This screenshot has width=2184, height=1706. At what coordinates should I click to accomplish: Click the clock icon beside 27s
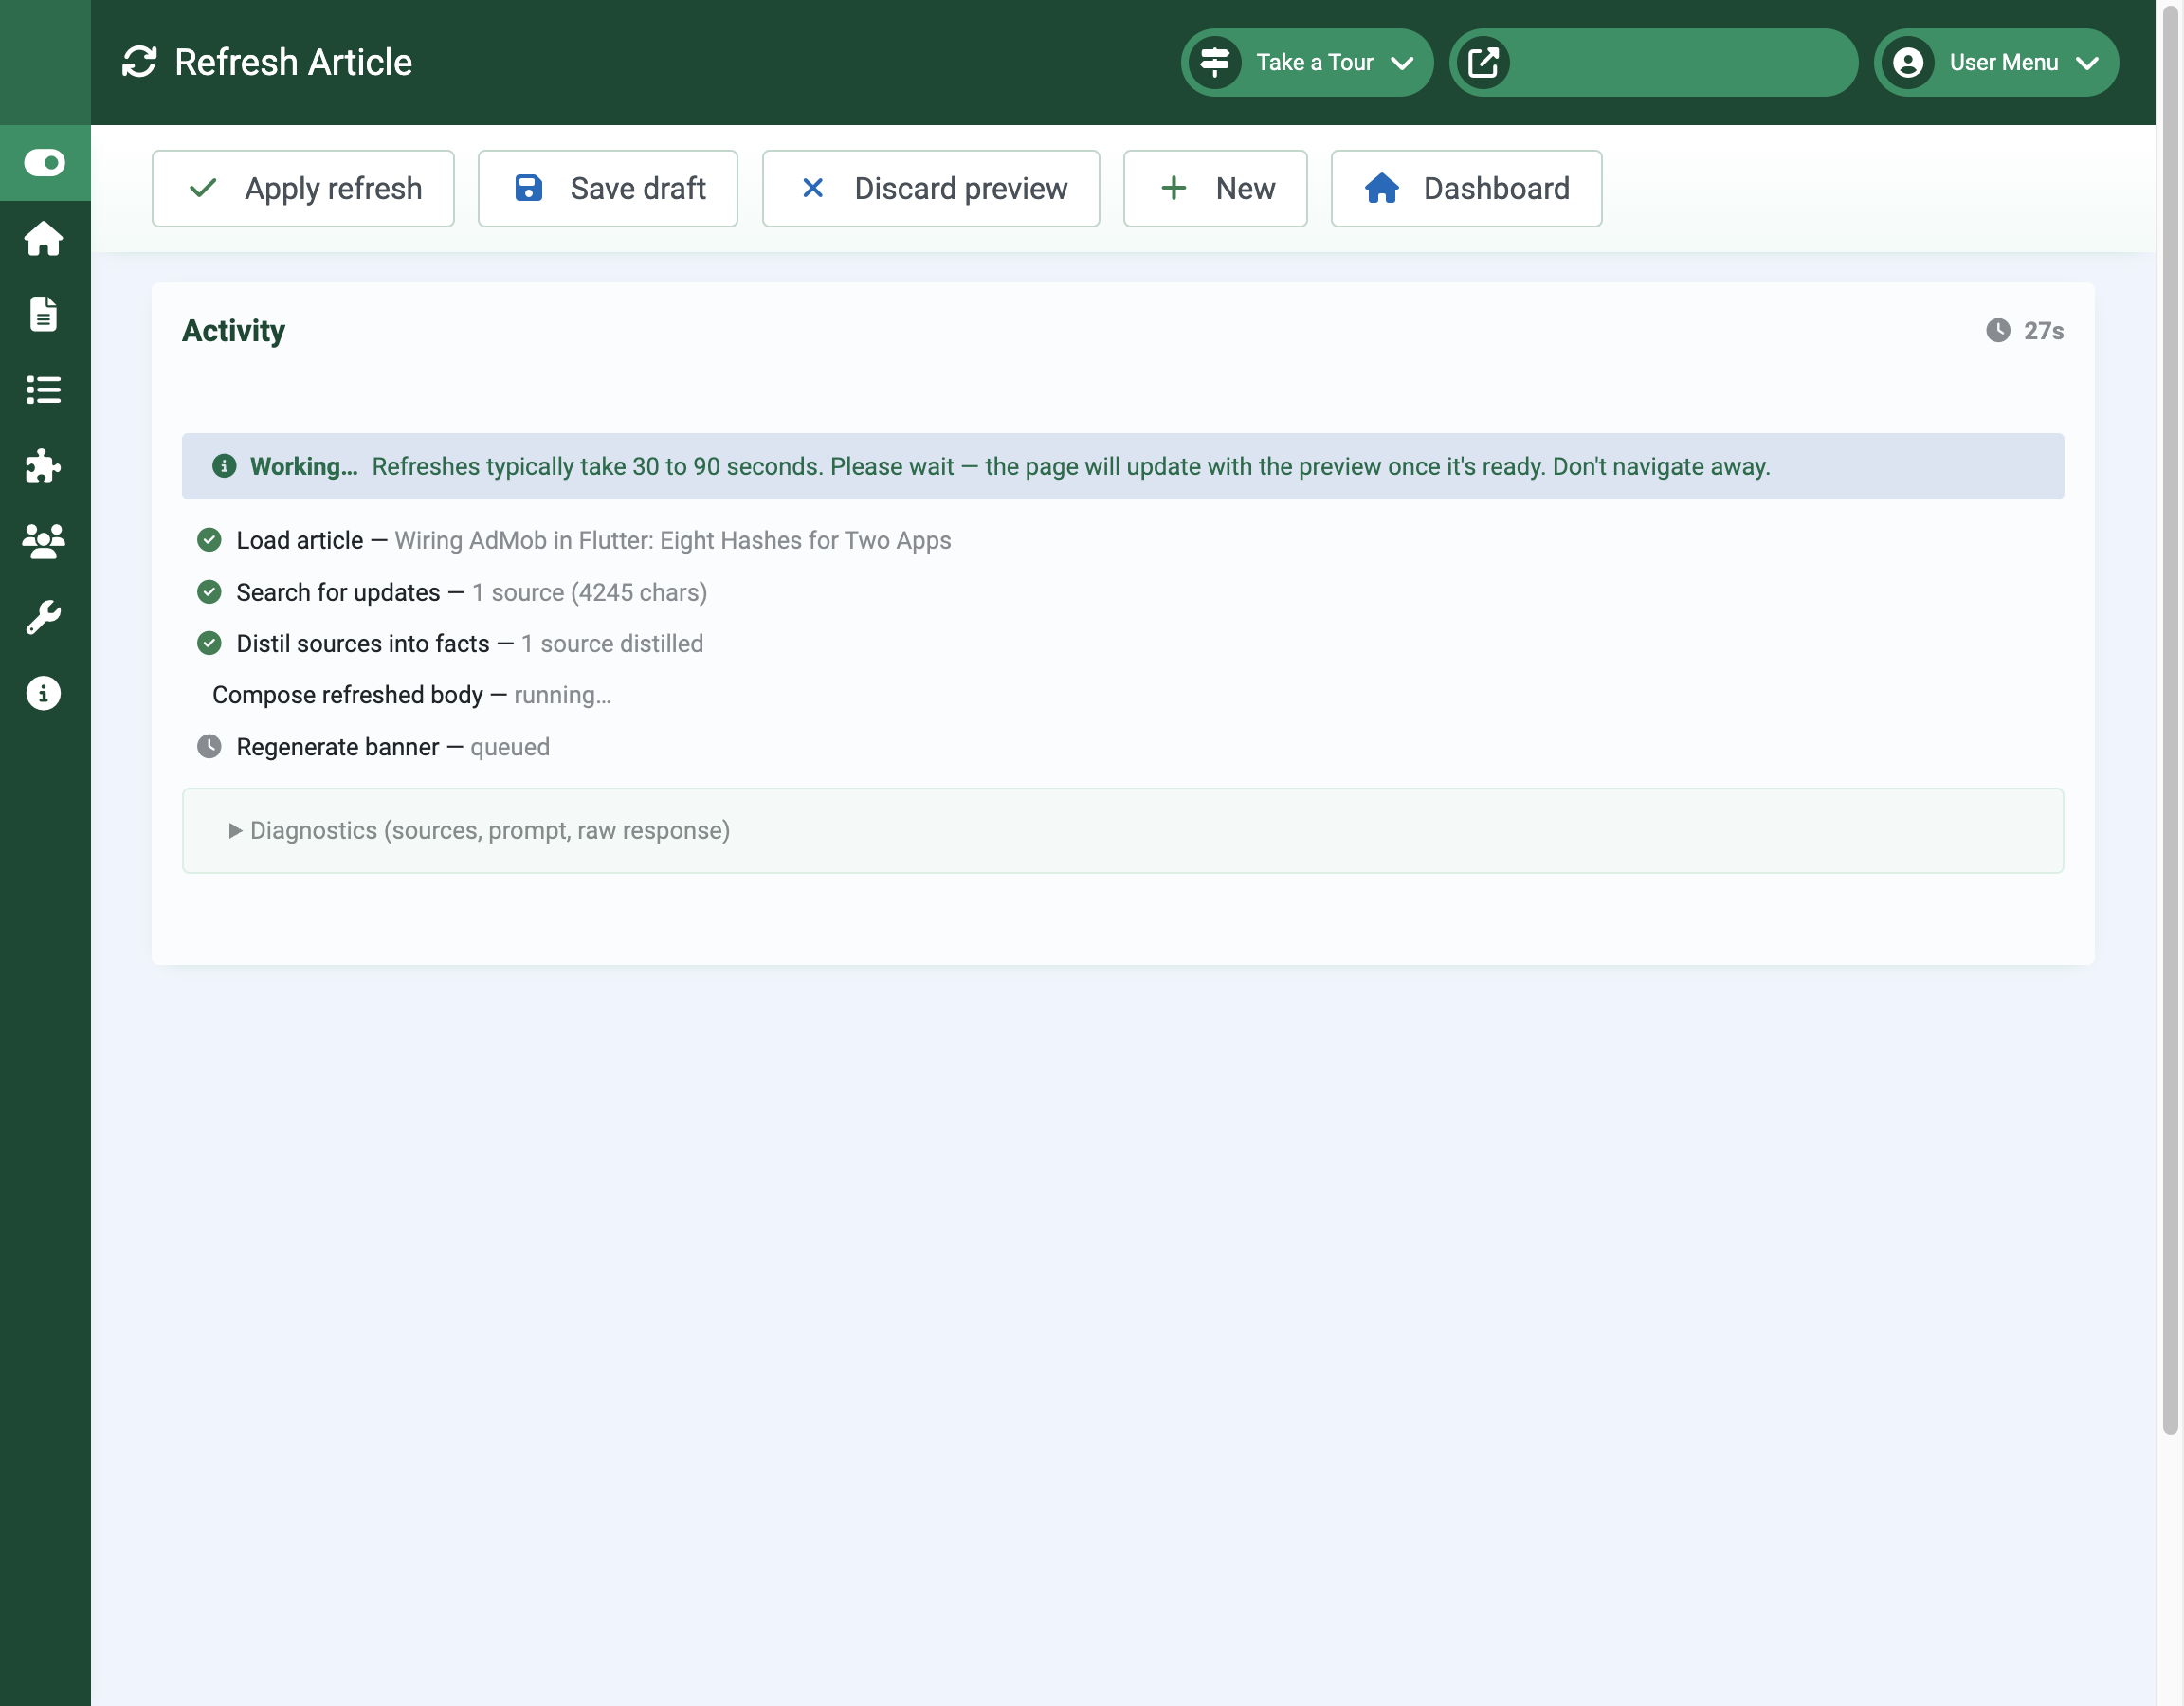pyautogui.click(x=1998, y=331)
